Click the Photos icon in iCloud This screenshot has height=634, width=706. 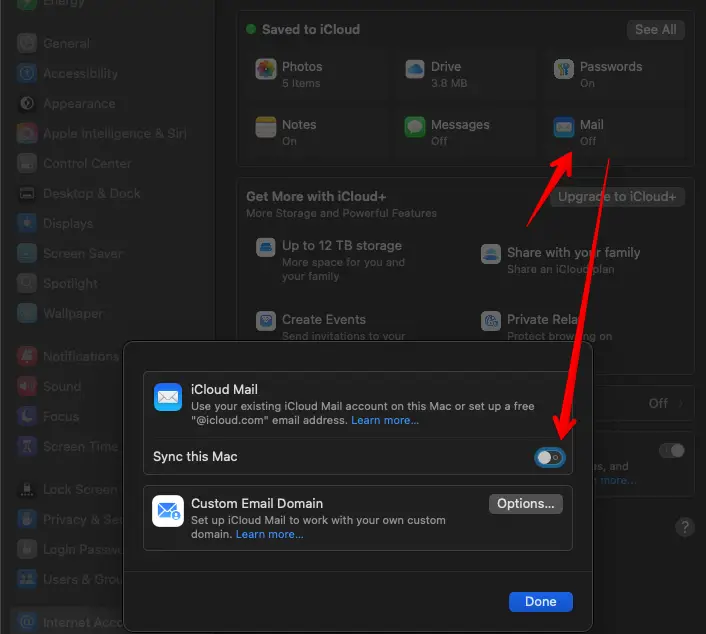coord(265,69)
